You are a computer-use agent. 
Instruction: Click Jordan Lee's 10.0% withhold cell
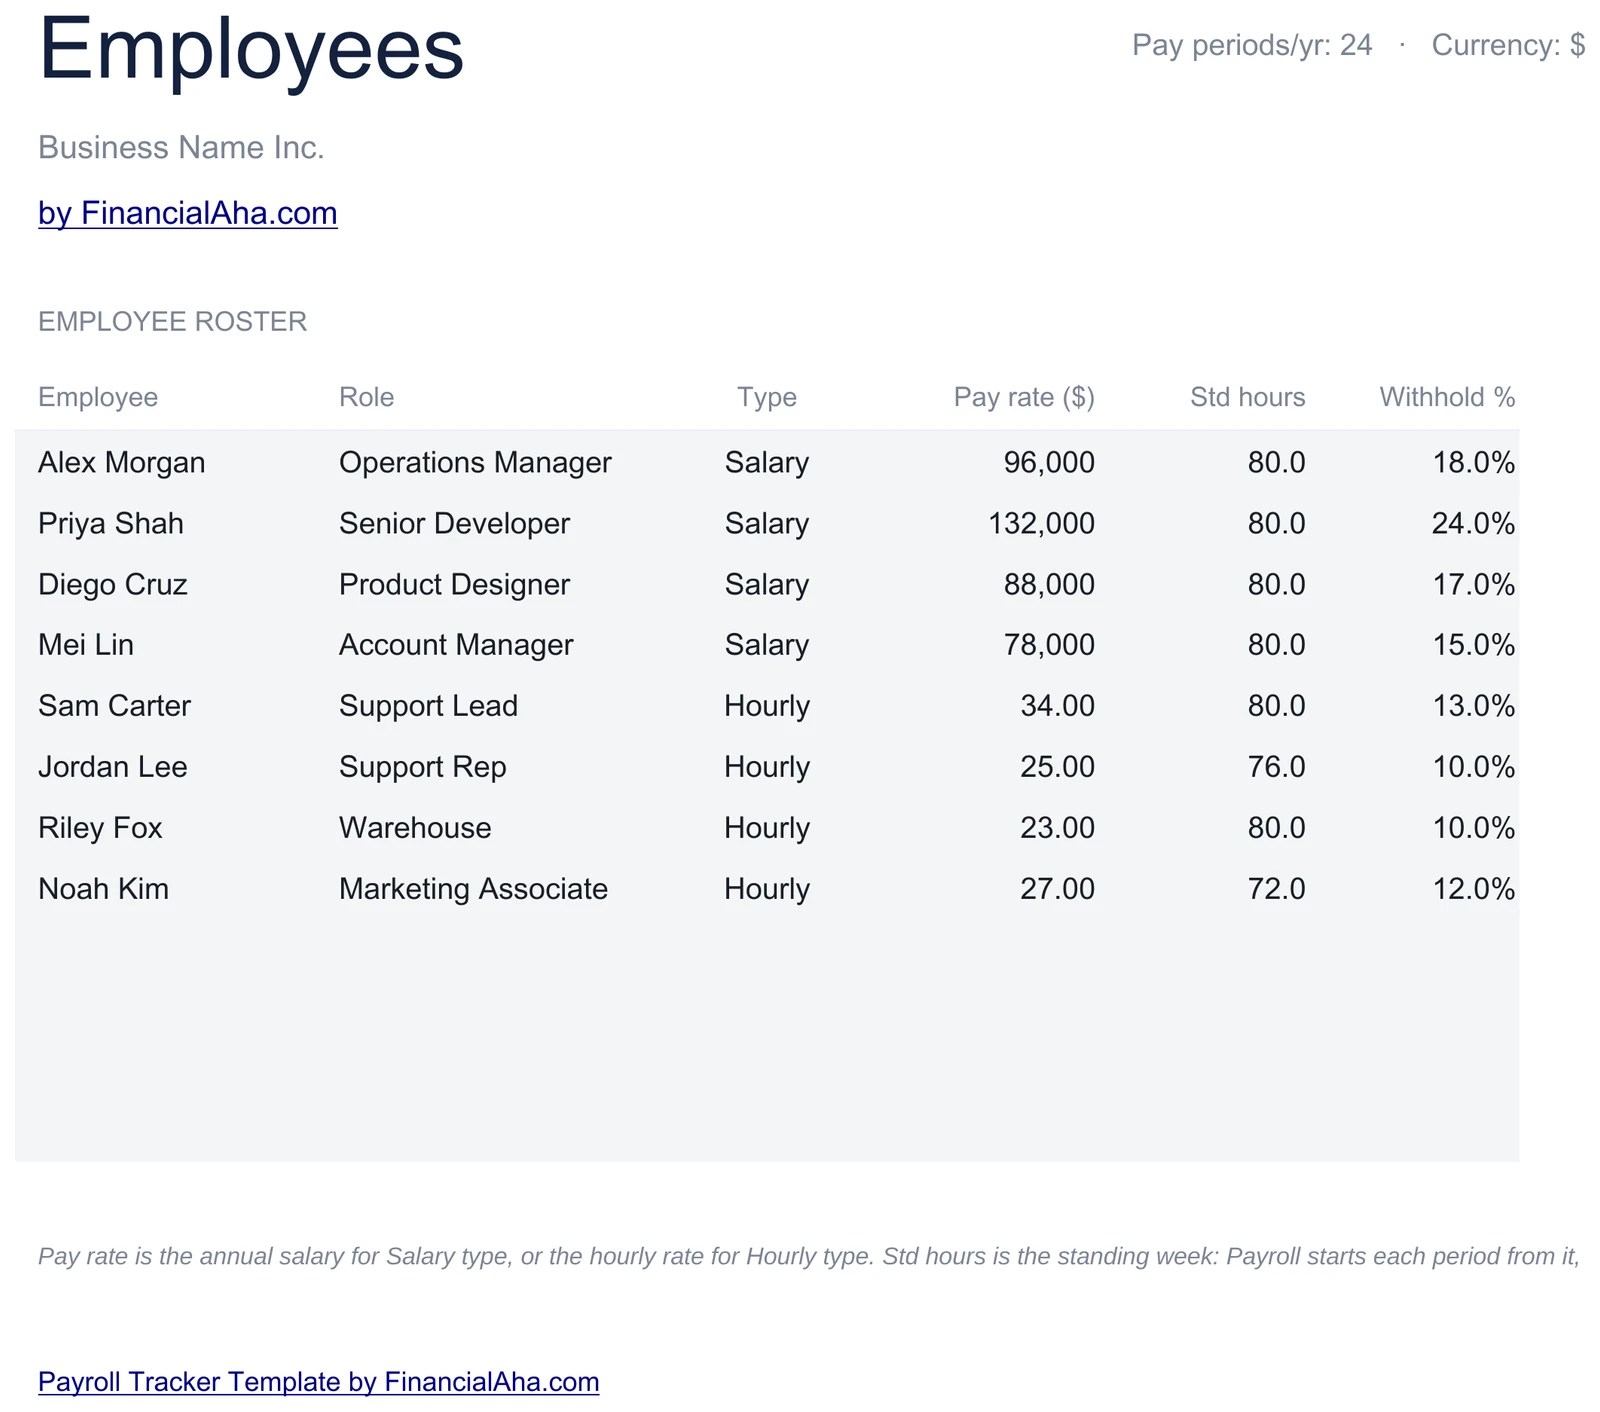tap(1474, 767)
